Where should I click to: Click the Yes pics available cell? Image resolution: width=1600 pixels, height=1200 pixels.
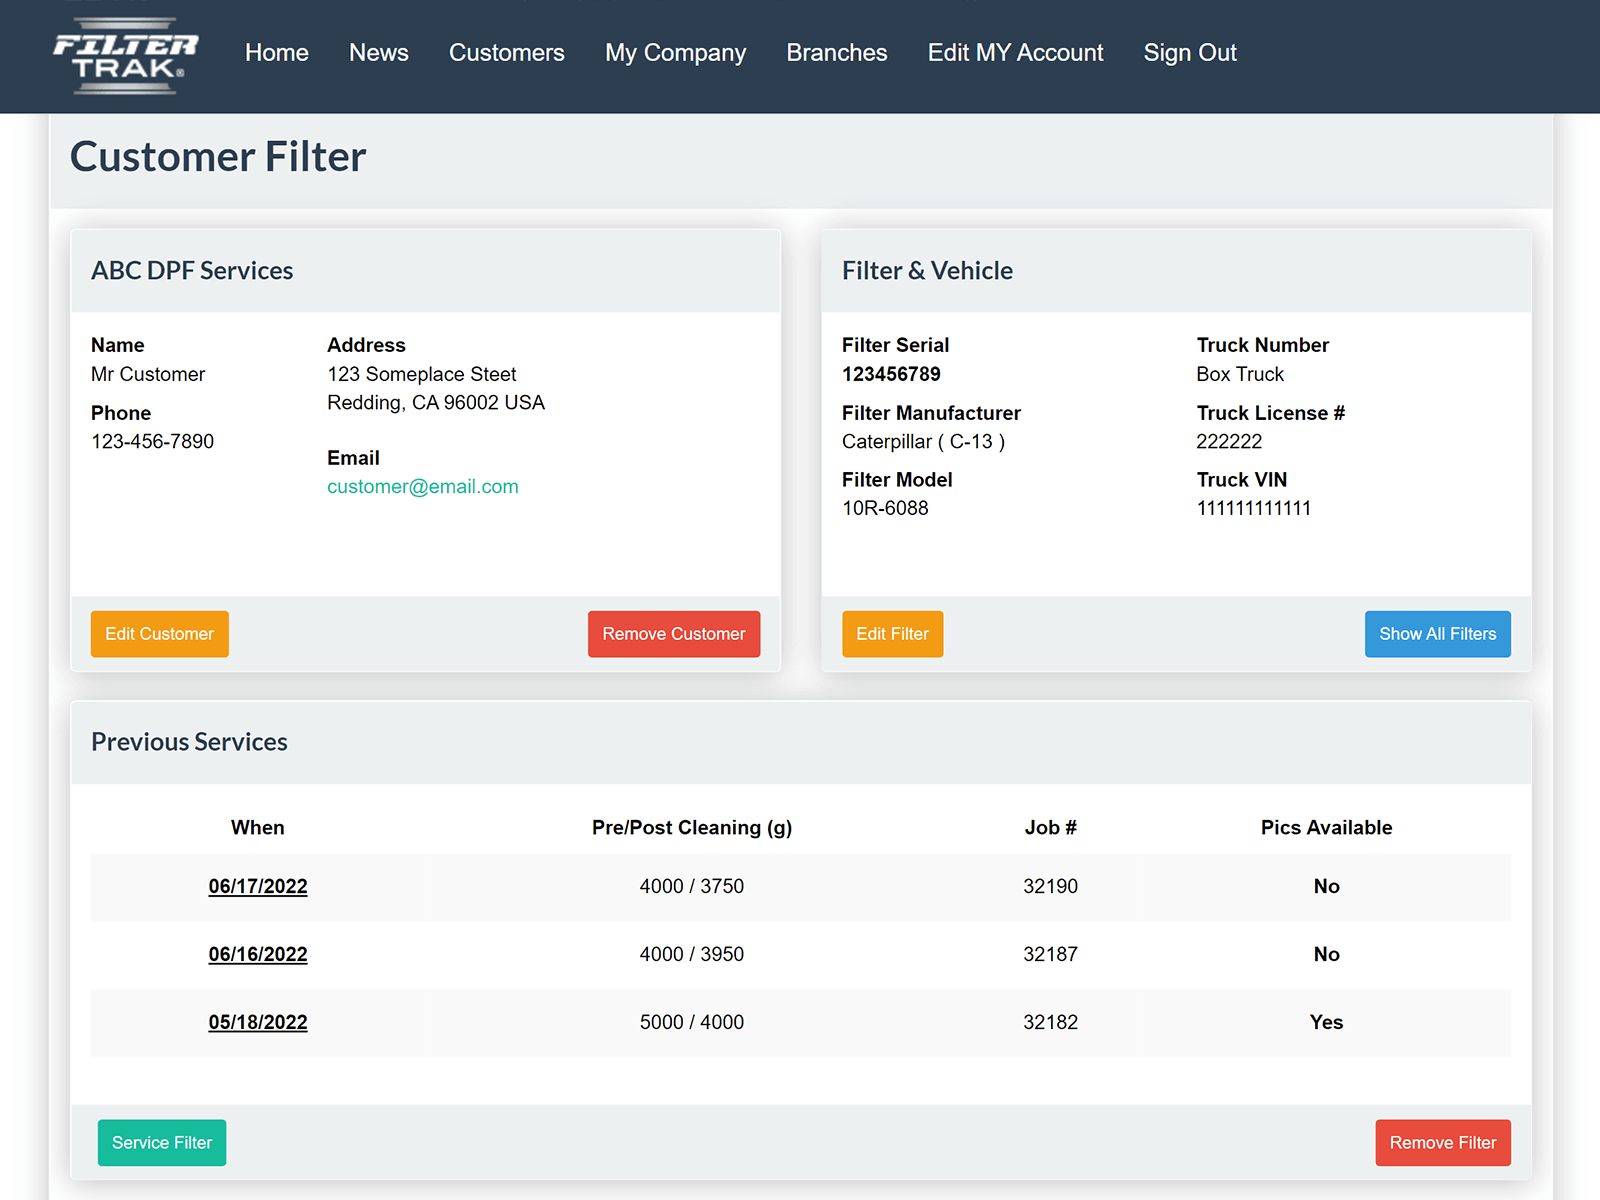click(1326, 1022)
